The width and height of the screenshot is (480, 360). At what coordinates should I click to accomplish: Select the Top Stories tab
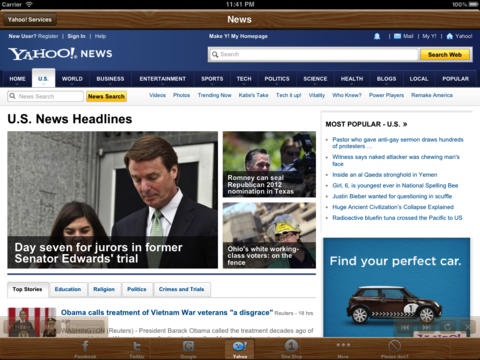tap(27, 289)
